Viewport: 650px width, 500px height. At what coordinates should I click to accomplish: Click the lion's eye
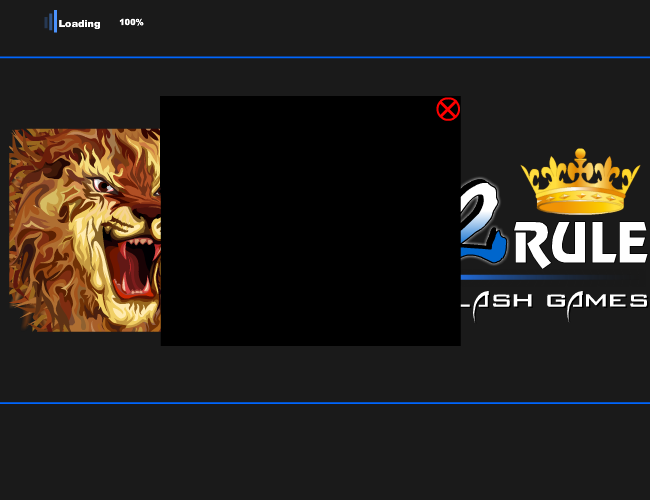pos(102,185)
